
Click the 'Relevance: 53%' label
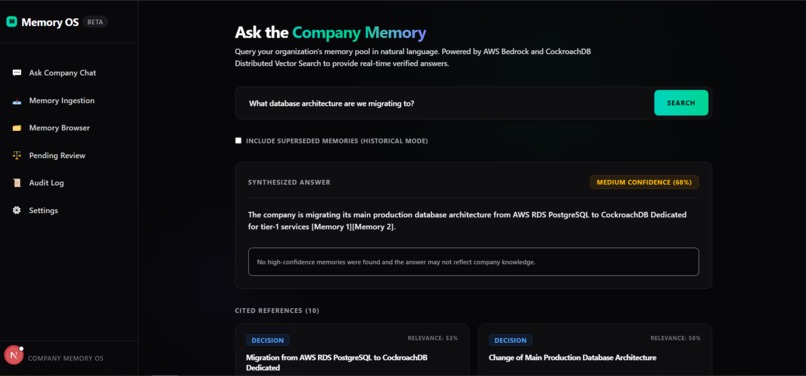tap(433, 338)
